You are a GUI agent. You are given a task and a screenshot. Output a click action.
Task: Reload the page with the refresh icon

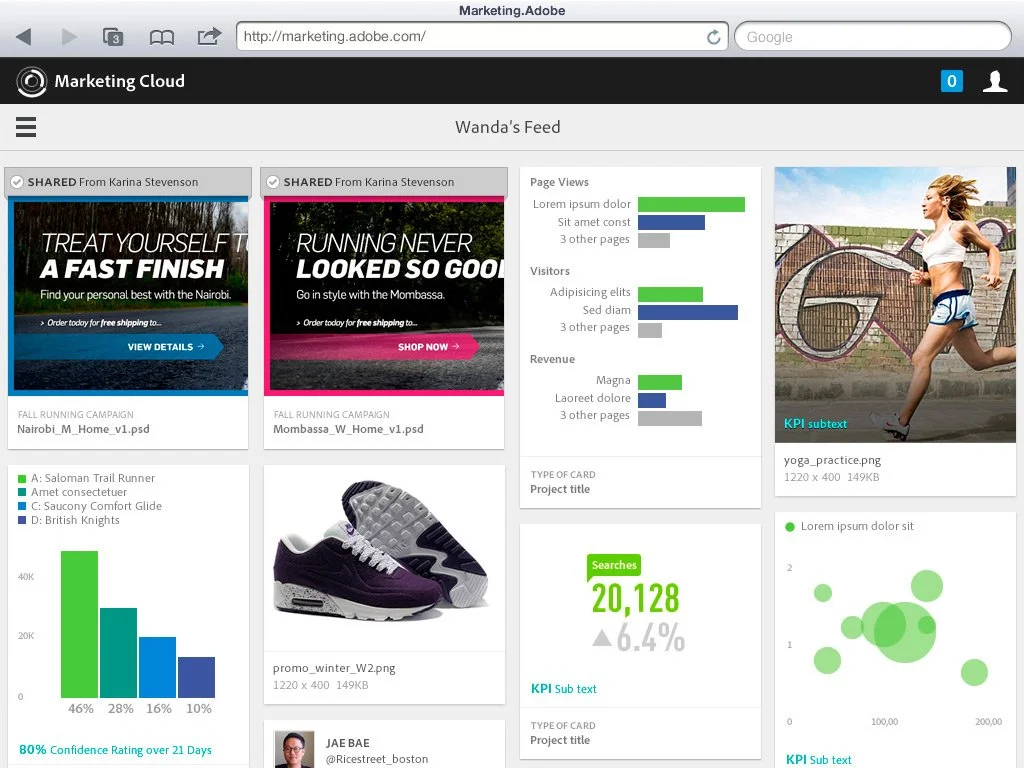pyautogui.click(x=714, y=37)
